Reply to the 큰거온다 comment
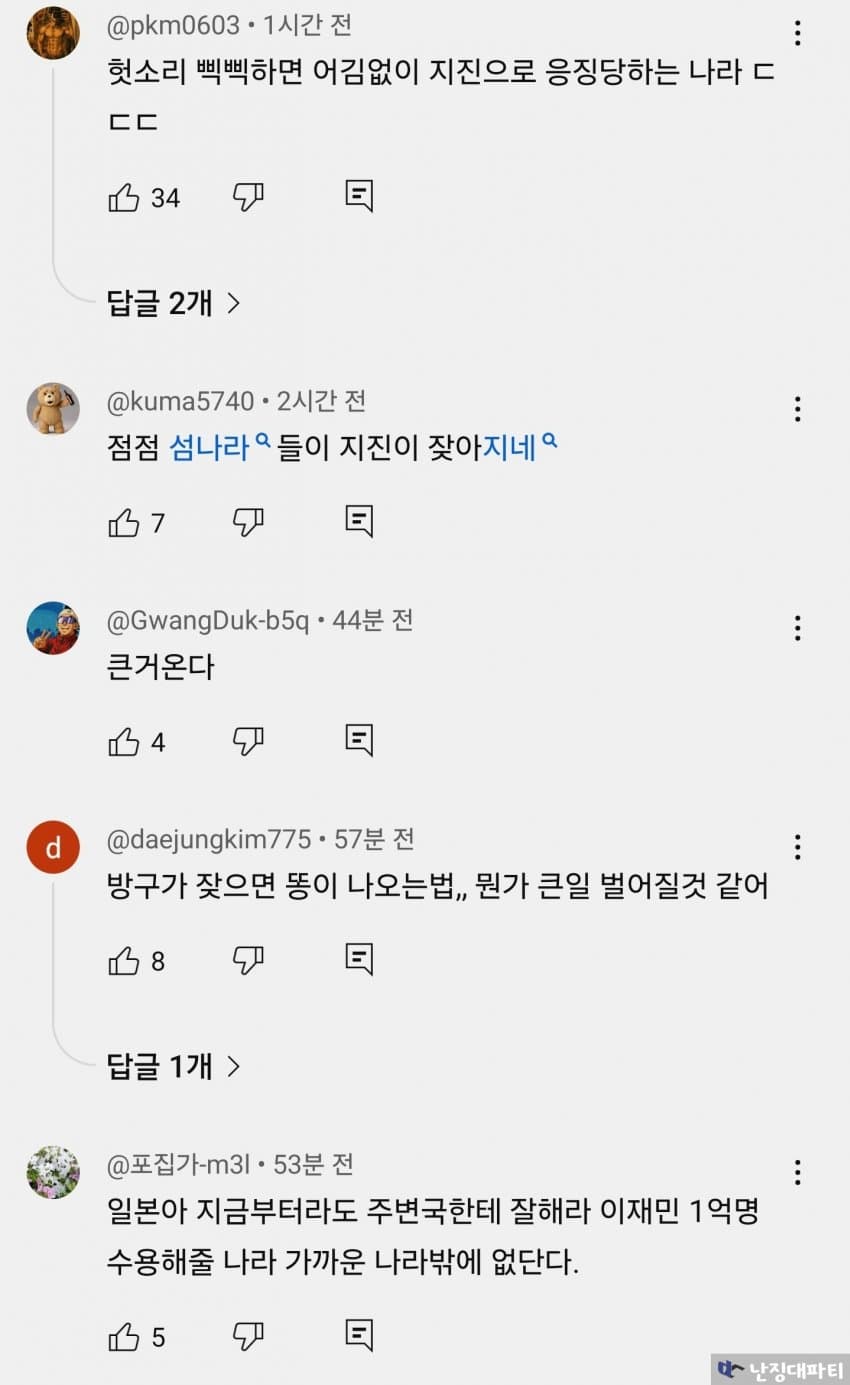850x1385 pixels. [359, 739]
